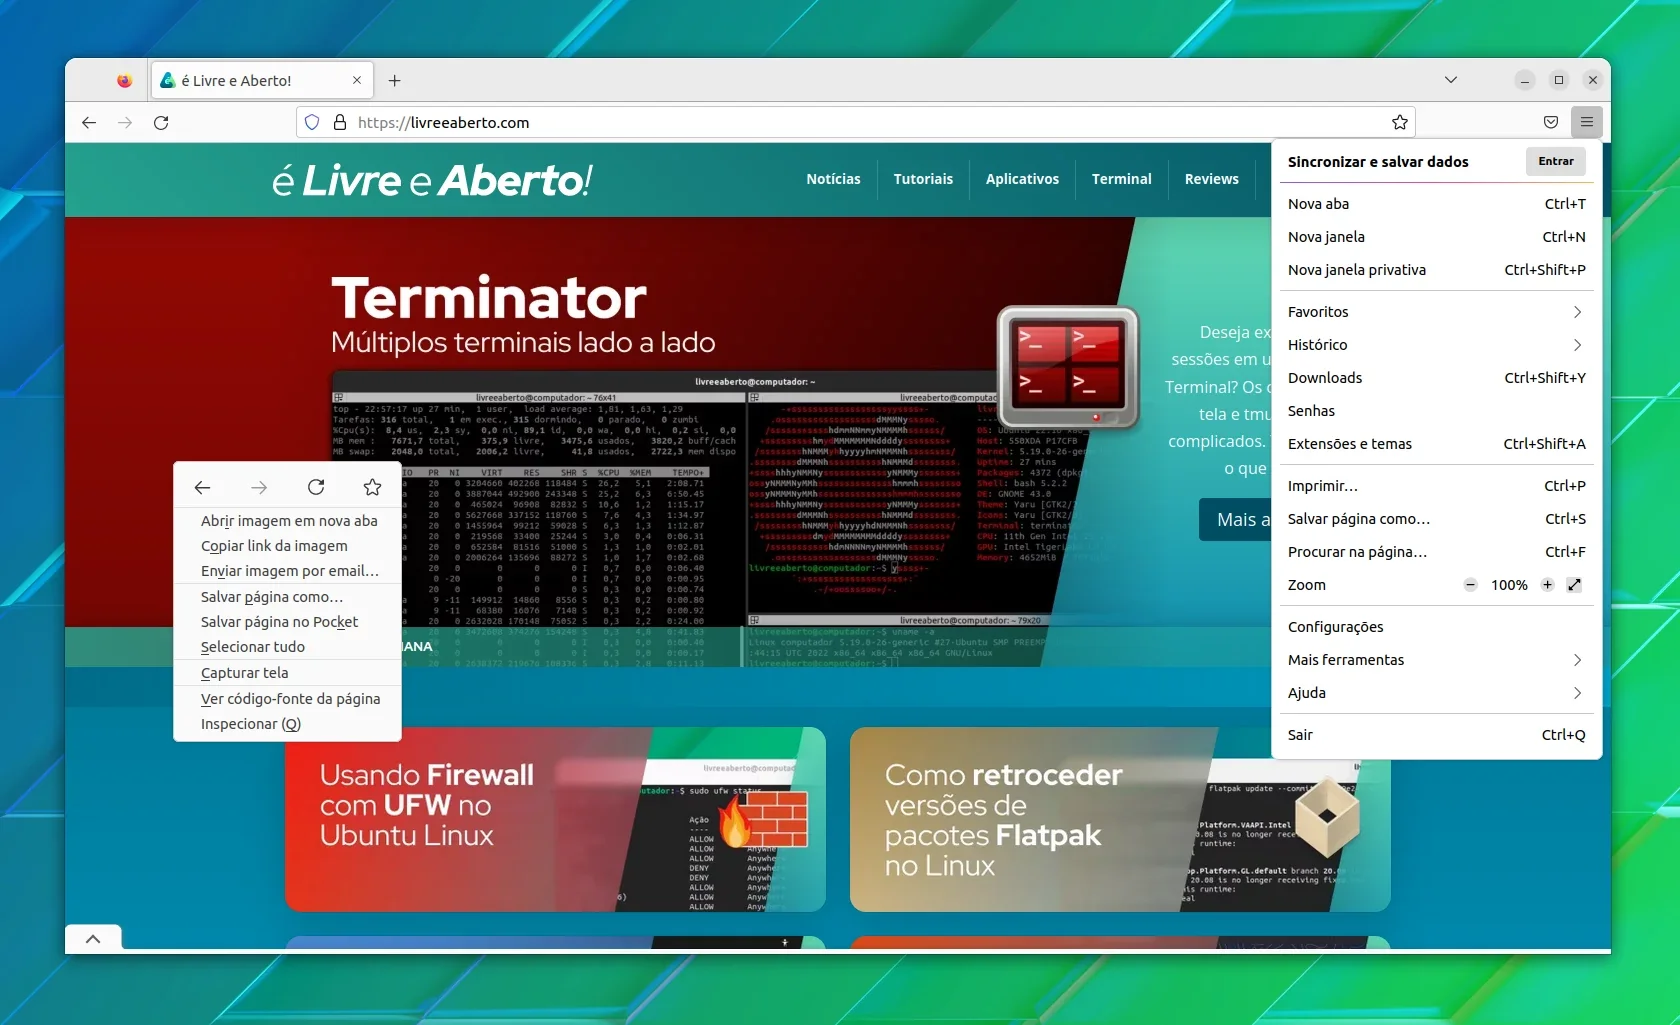Choose Salvar página como… in app menu
The width and height of the screenshot is (1680, 1025).
[1437, 519]
